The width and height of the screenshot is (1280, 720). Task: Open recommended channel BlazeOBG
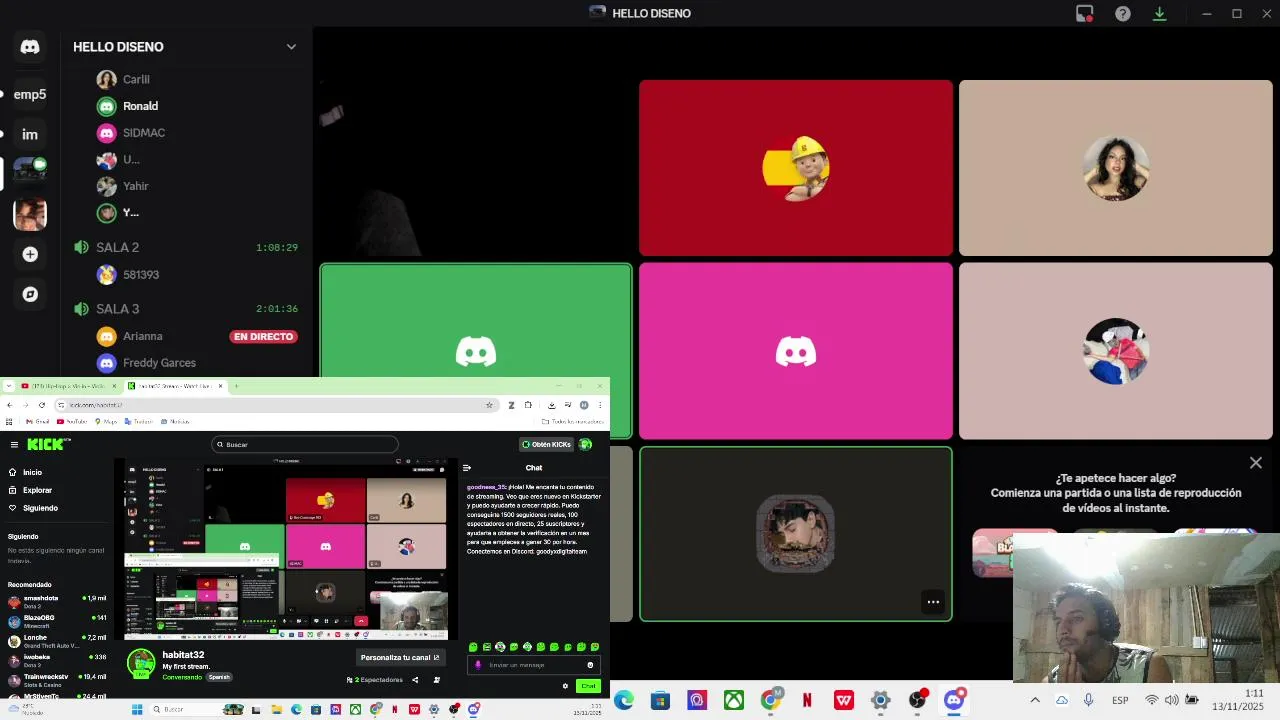(57, 621)
